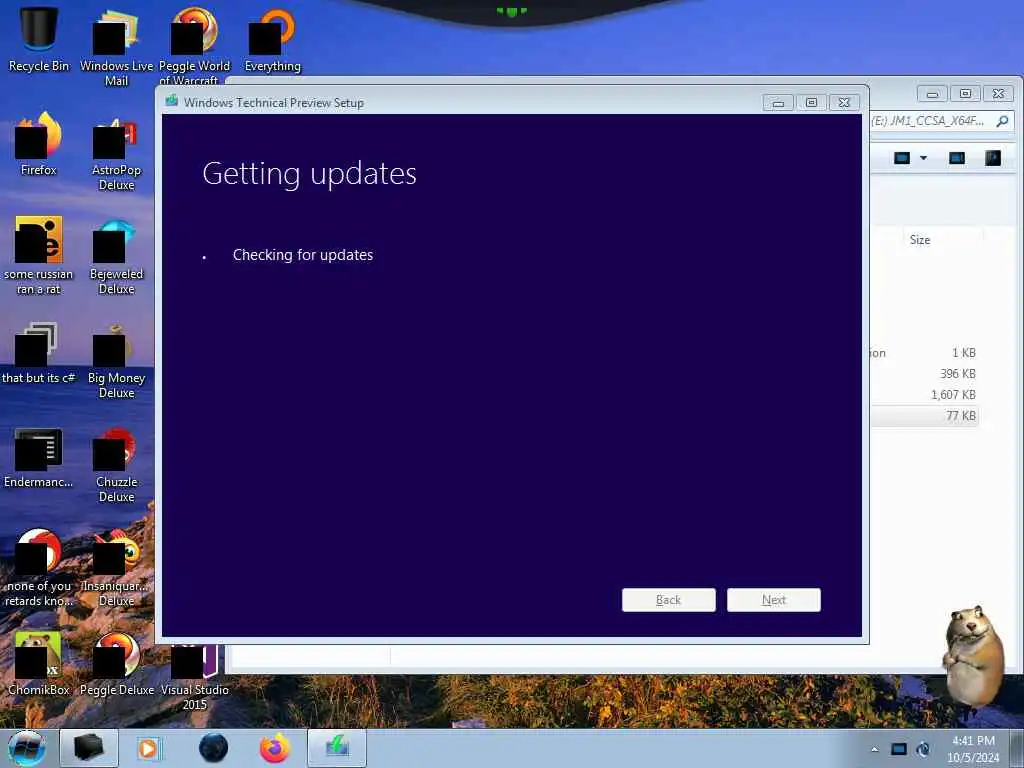The height and width of the screenshot is (768, 1024).
Task: Select the Endermanc... desktop icon
Action: point(39,457)
